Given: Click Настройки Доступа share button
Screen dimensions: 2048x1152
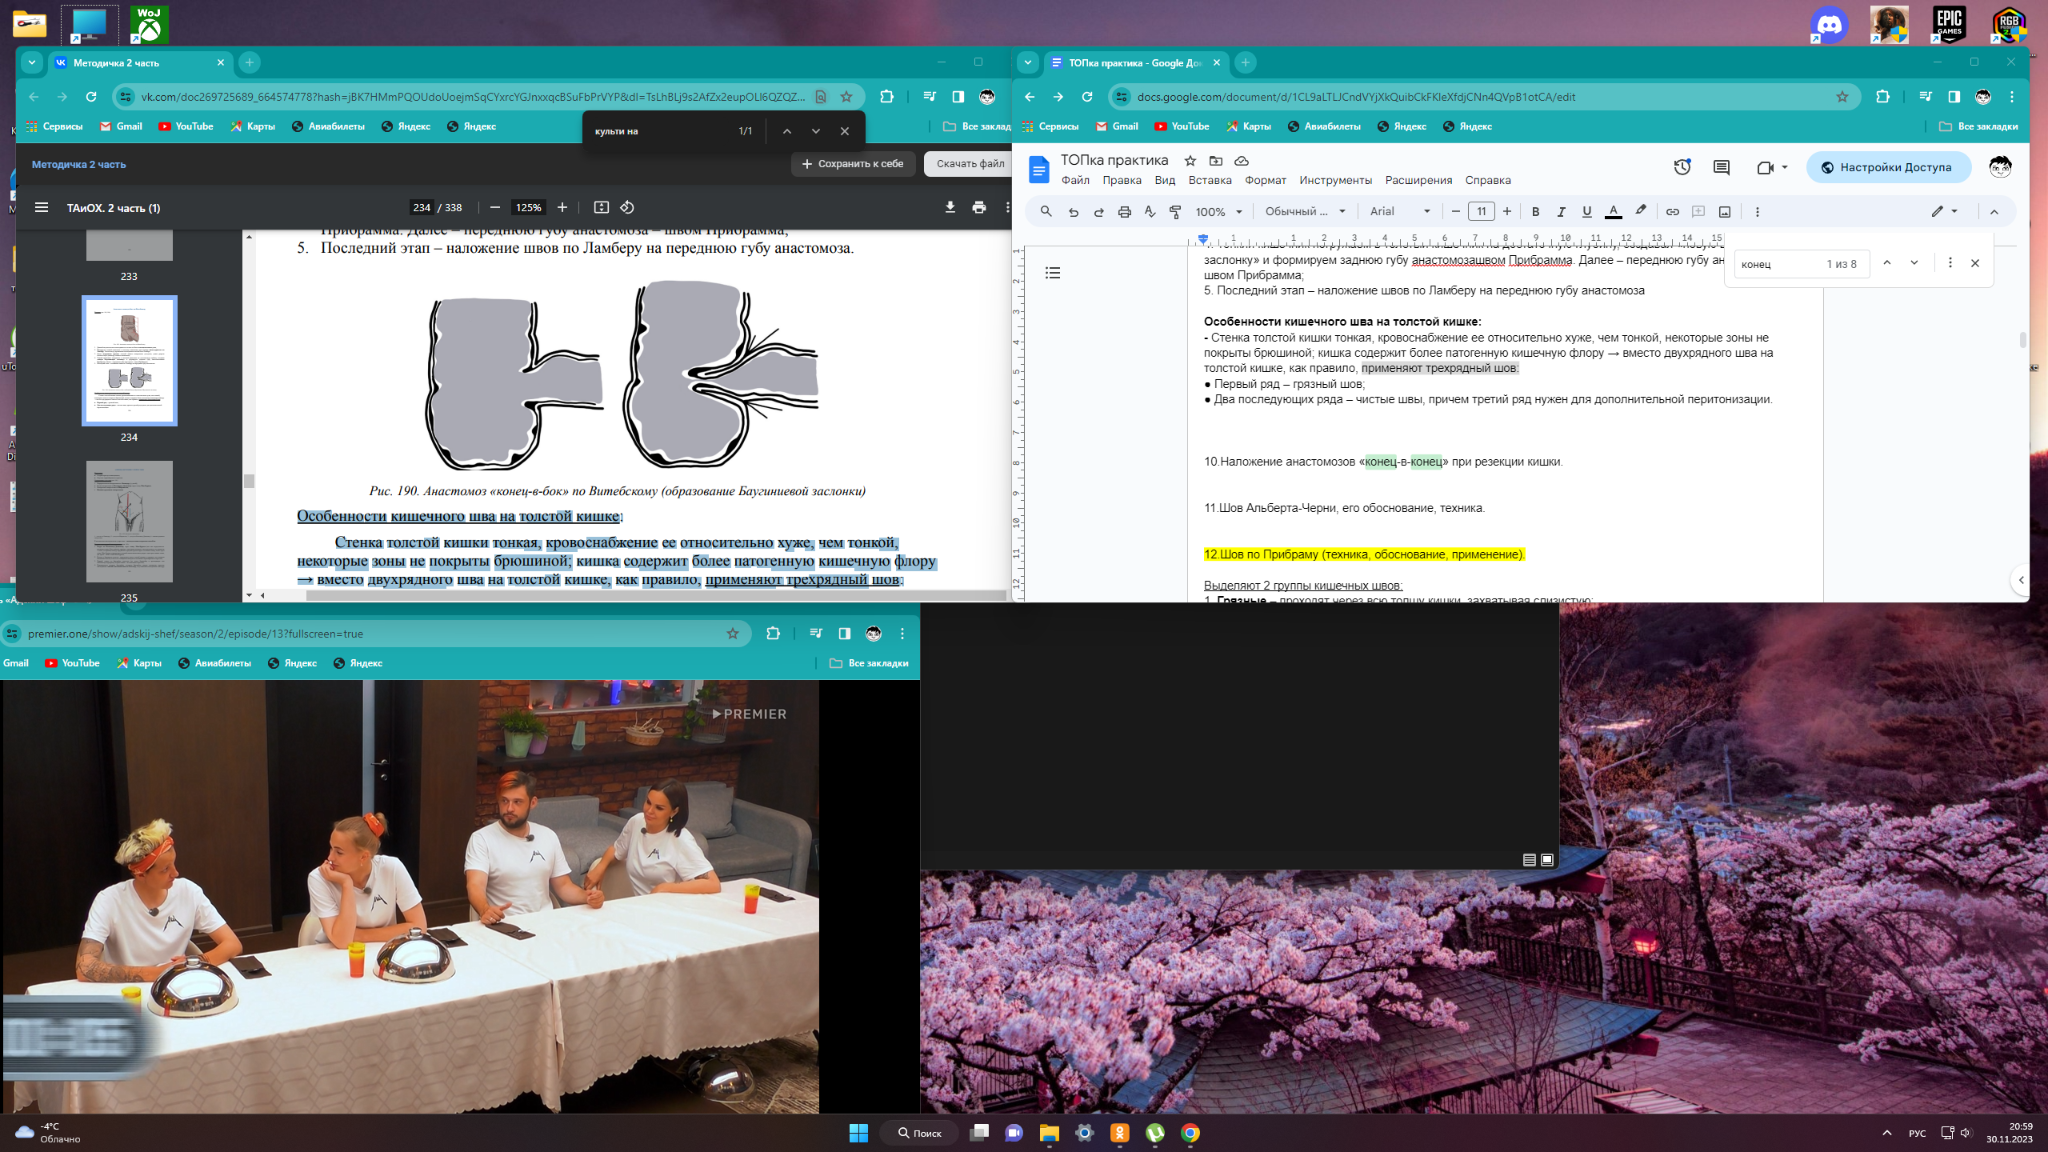Looking at the screenshot, I should (1887, 167).
